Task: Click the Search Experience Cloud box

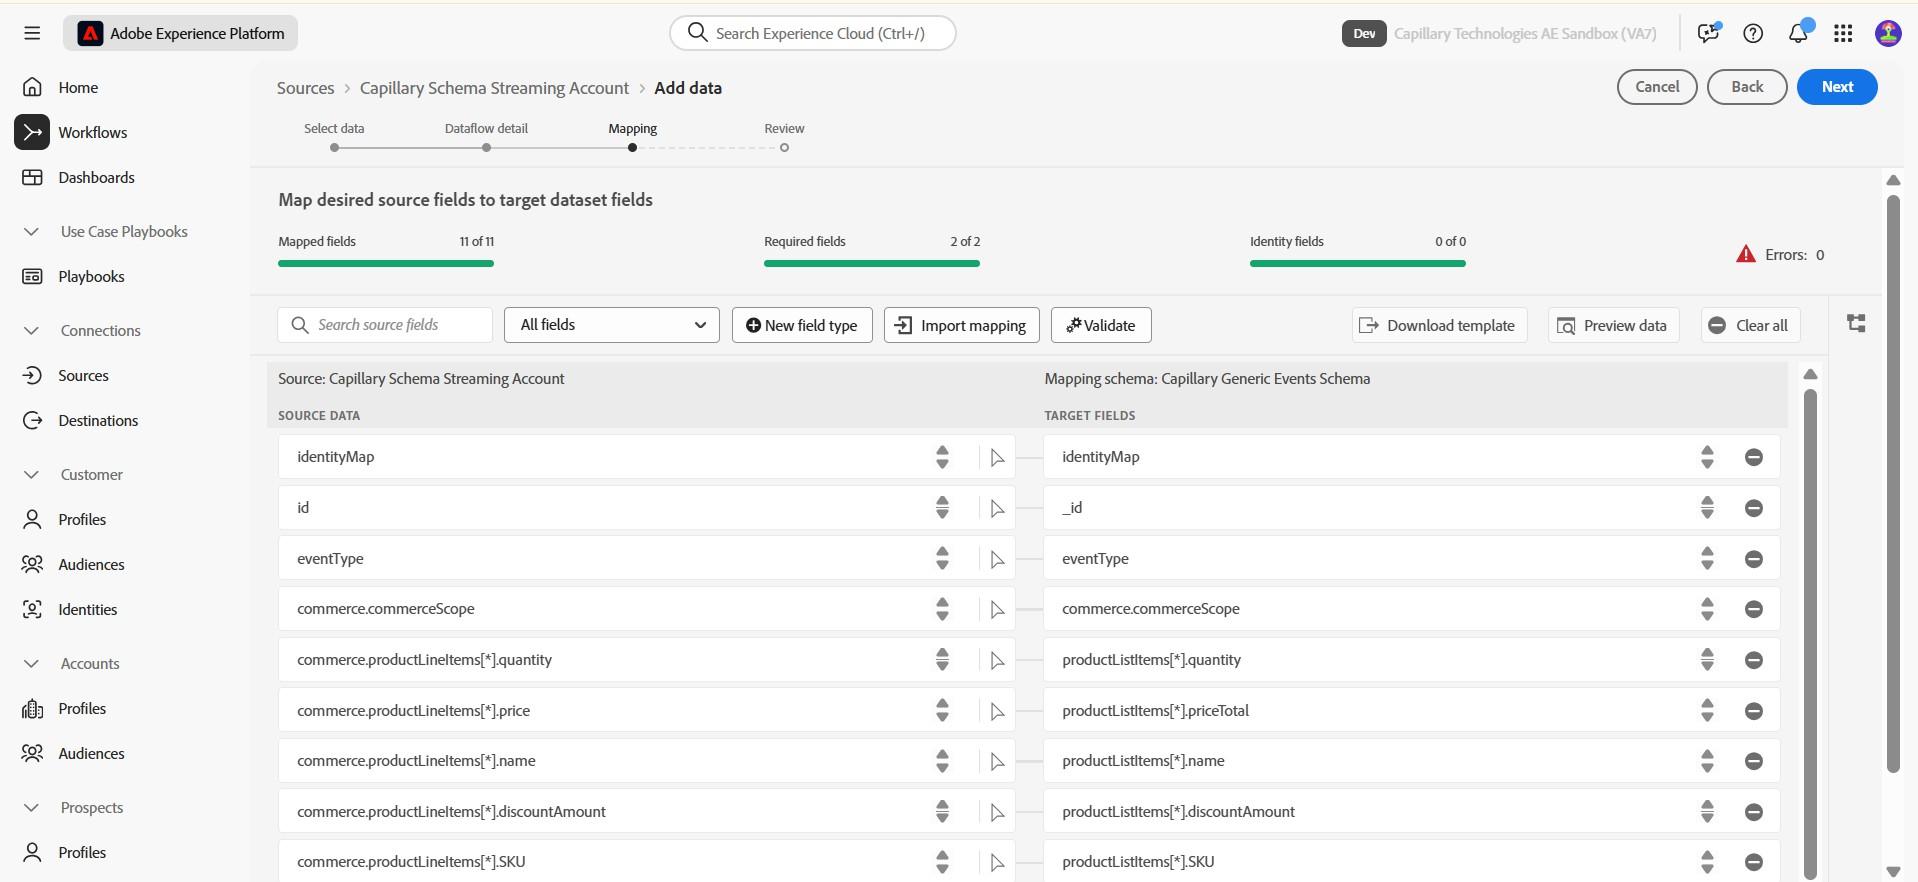Action: [813, 33]
